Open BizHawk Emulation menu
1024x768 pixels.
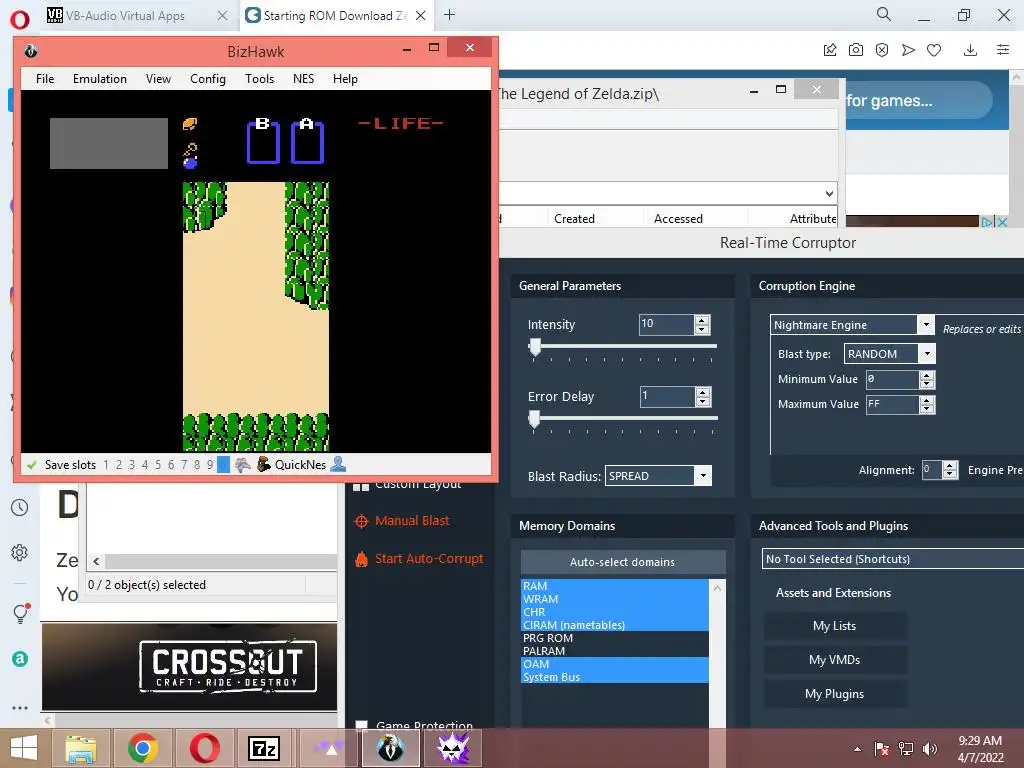point(100,78)
